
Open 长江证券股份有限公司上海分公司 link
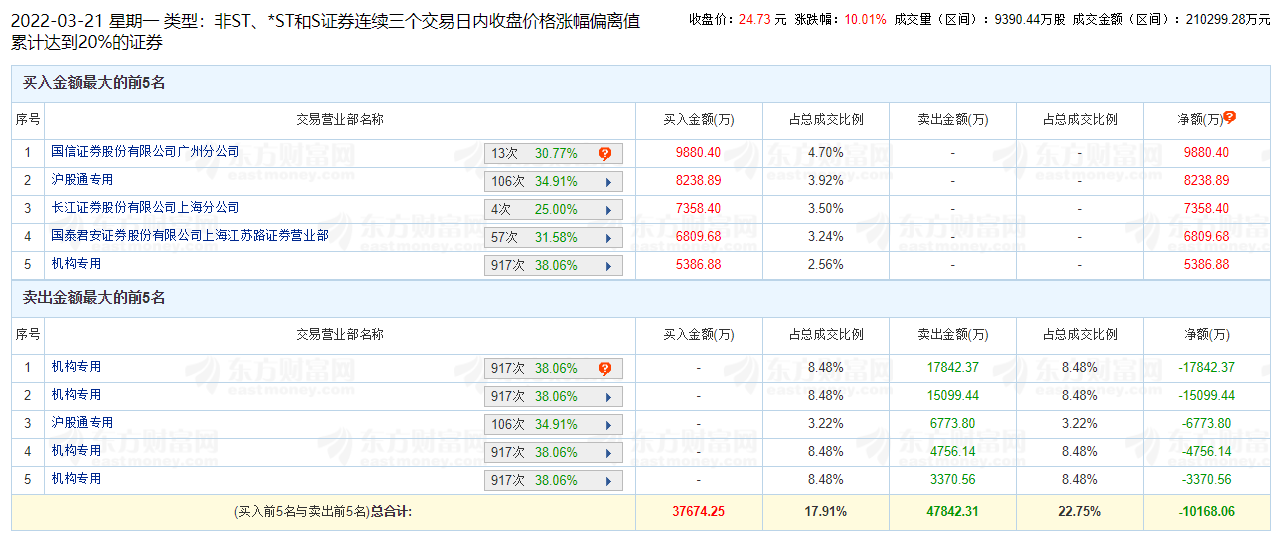[146, 208]
